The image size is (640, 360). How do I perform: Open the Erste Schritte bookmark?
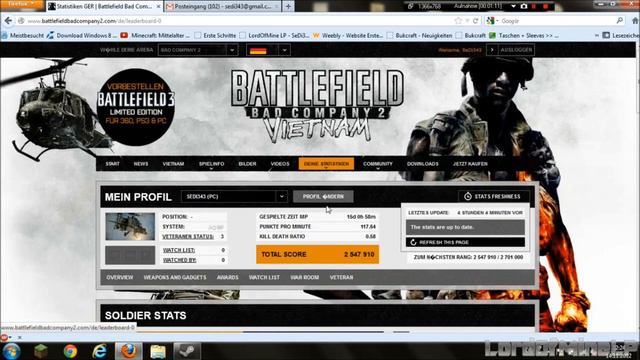(216, 36)
